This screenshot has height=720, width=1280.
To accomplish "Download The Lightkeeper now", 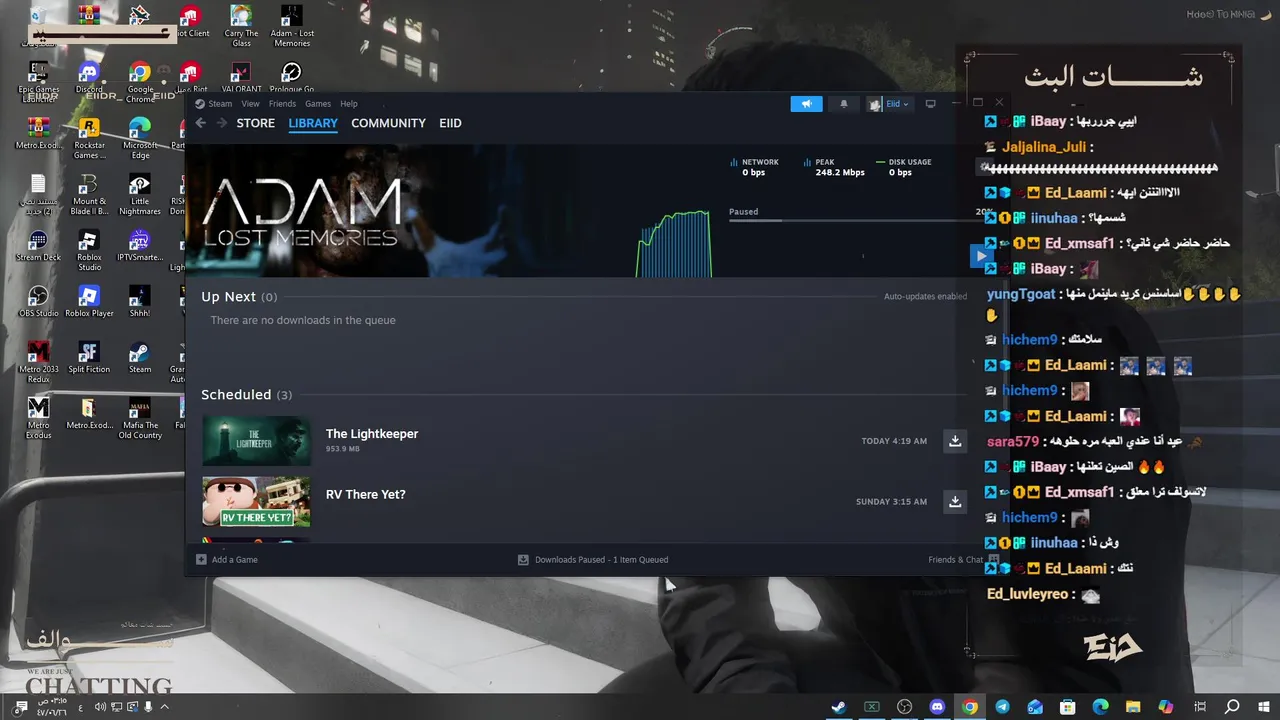I will pos(955,441).
